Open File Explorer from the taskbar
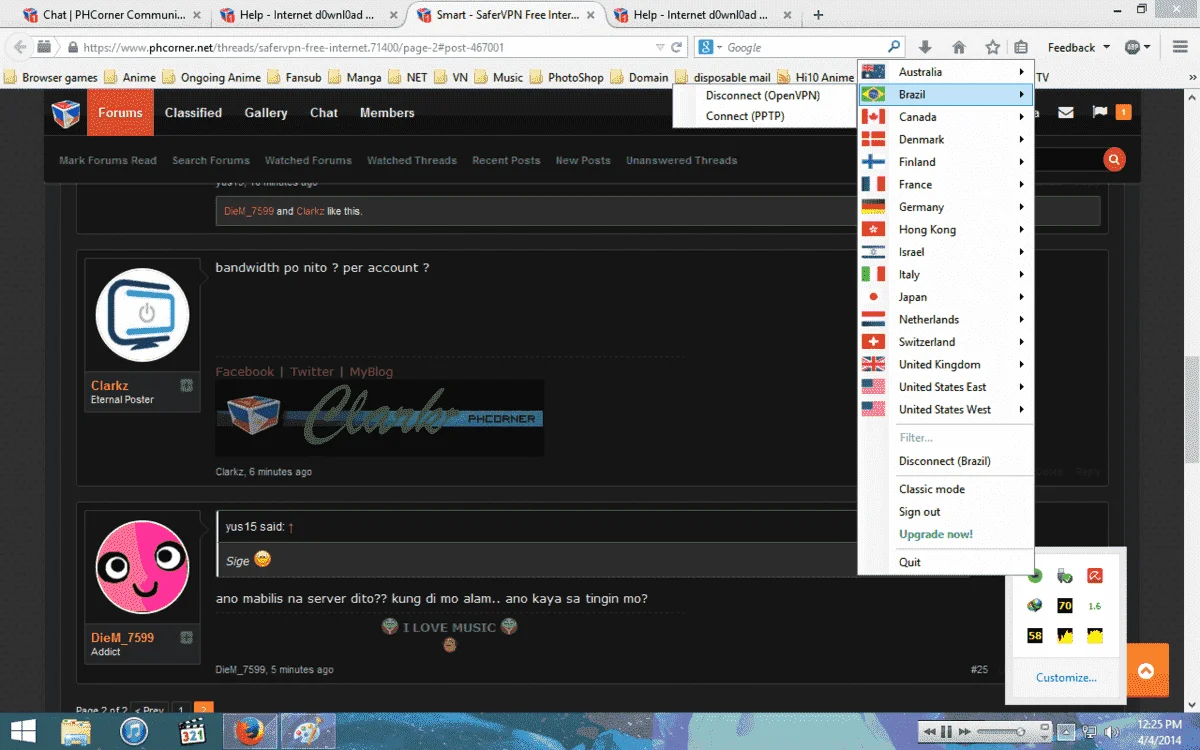The height and width of the screenshot is (750, 1200). tap(76, 732)
